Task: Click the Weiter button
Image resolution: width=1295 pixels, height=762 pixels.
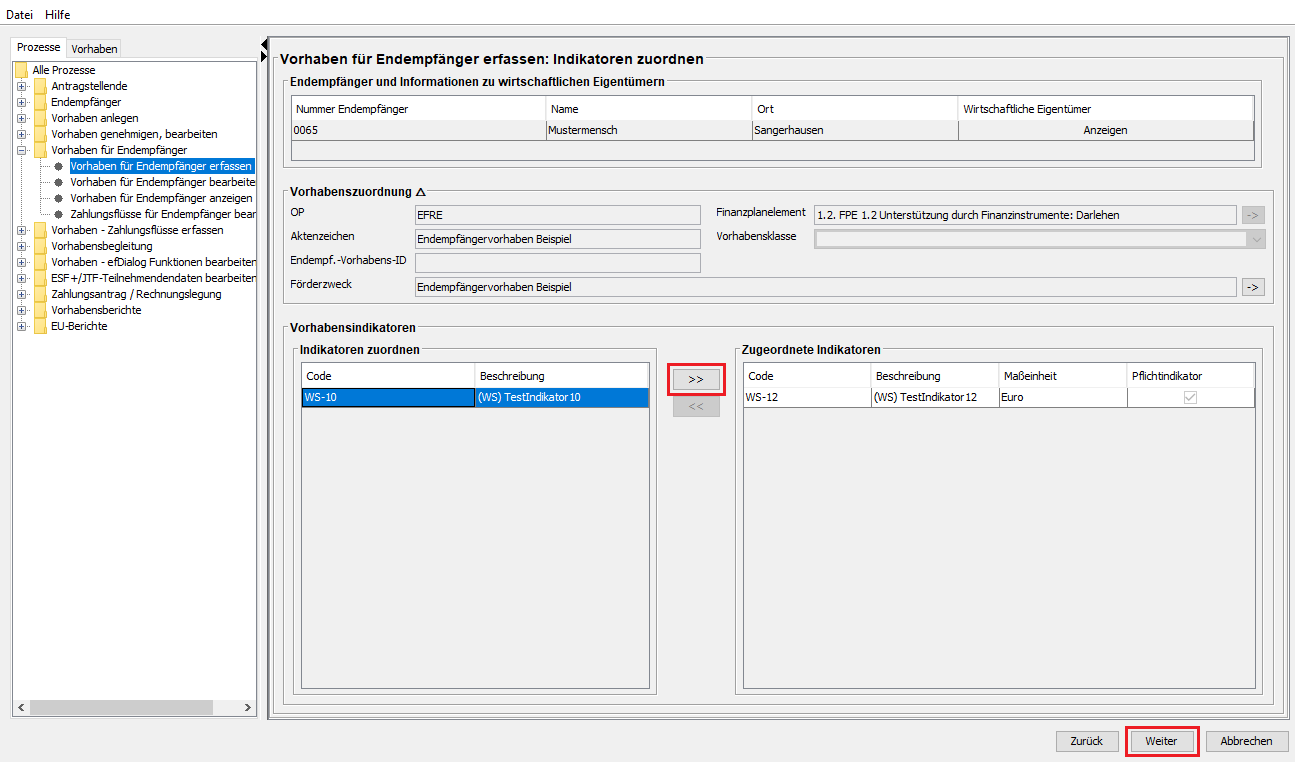Action: click(1162, 741)
